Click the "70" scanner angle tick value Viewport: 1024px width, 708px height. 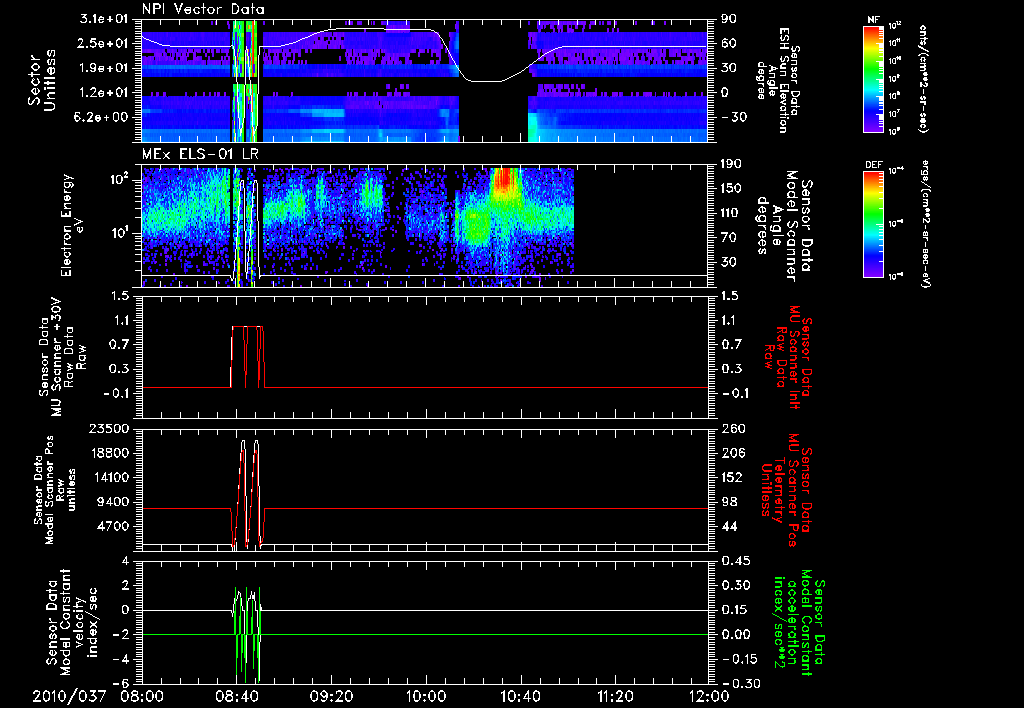tap(729, 237)
